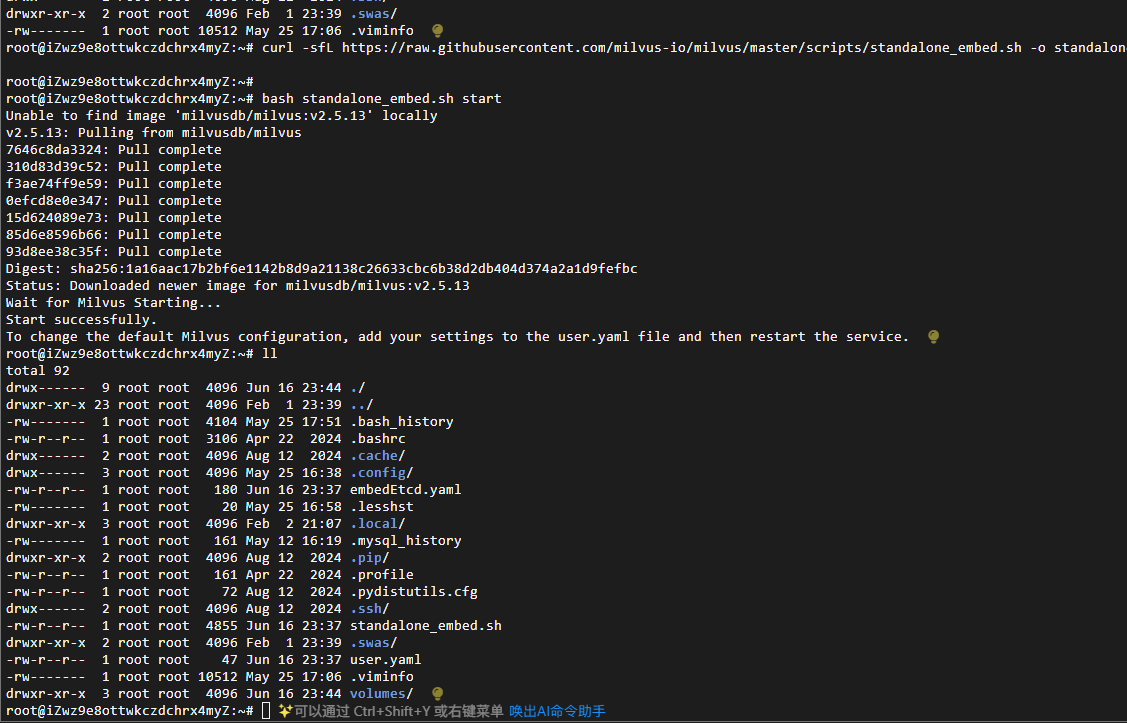1127x723 pixels.
Task: Click the .ssh/ directory name
Action: [x=369, y=609]
